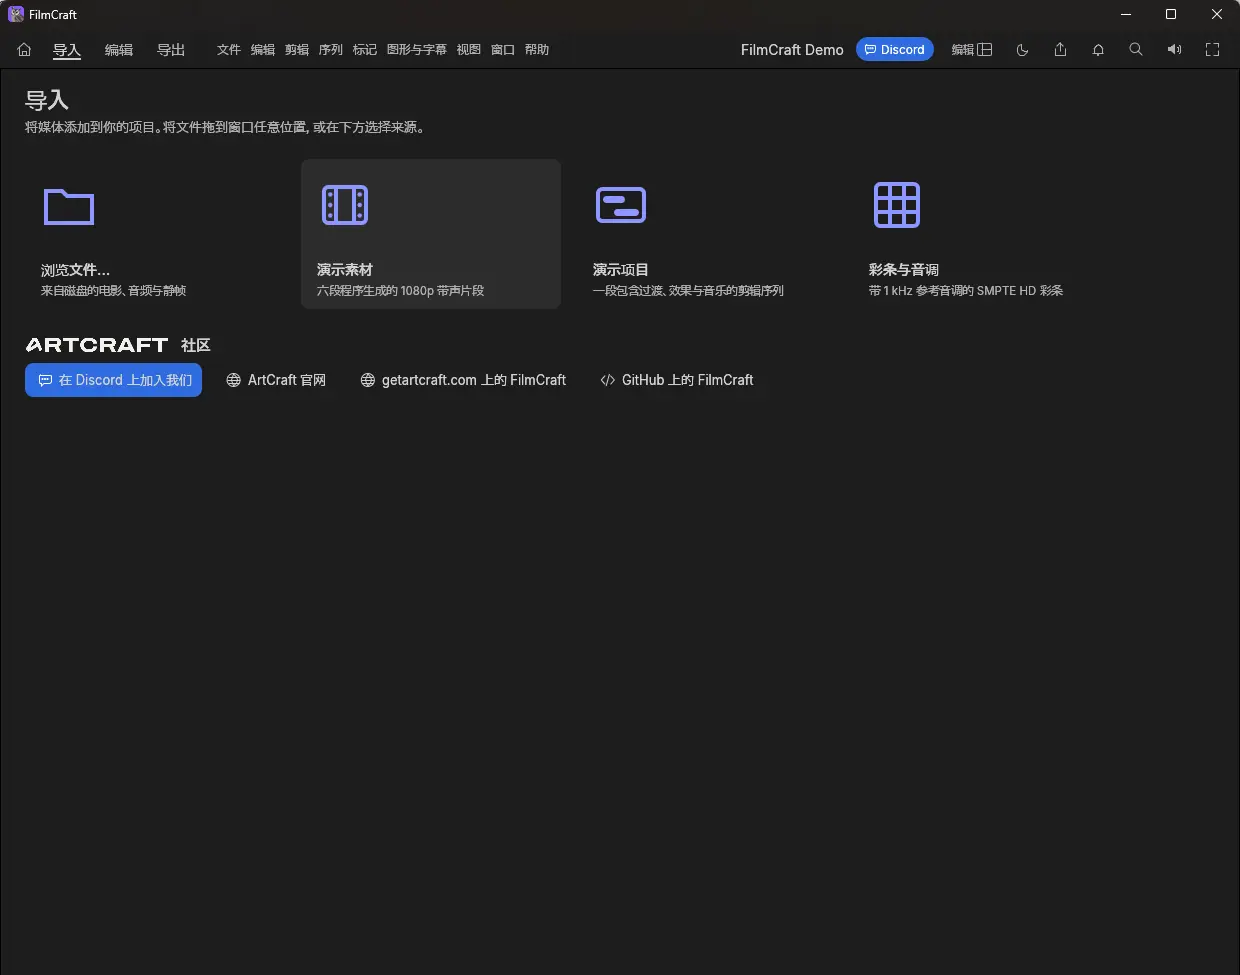Click the globe icon beside ArtCraft 官网
The image size is (1240, 975).
coord(233,380)
